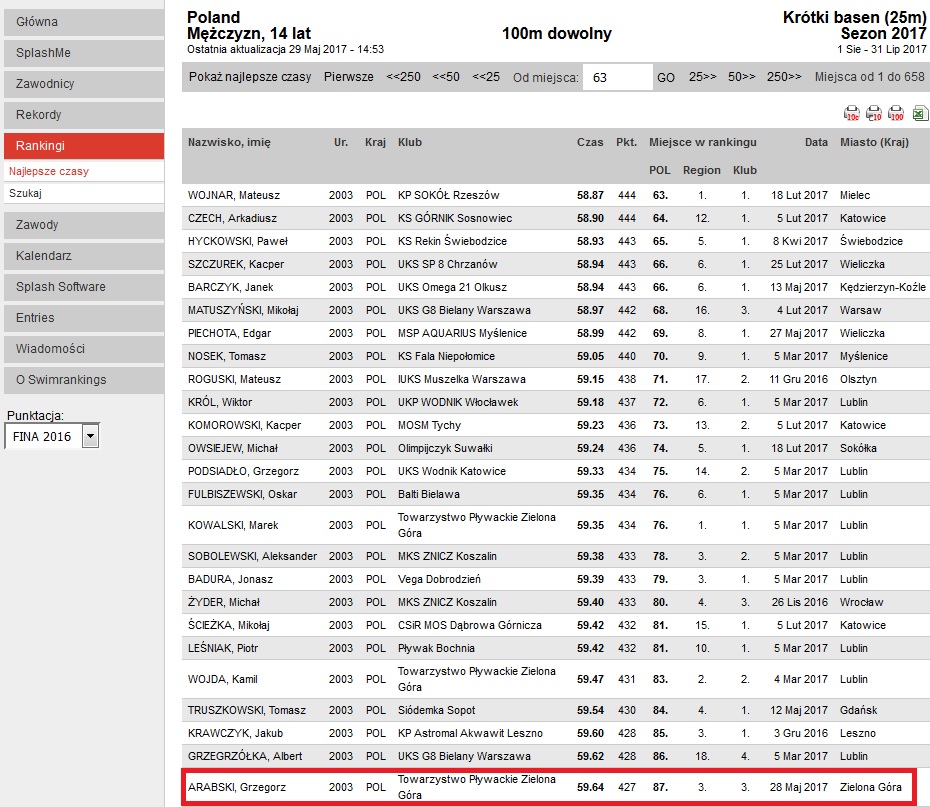Open swimmer HYCKOWSKI, Paweł
The height and width of the screenshot is (807, 930).
point(238,241)
